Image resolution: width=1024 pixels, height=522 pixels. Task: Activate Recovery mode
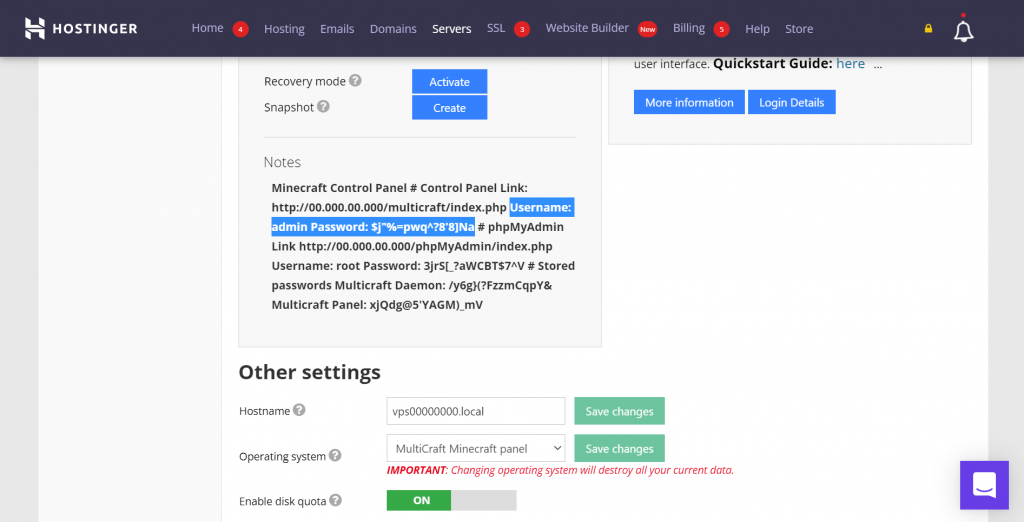click(449, 82)
